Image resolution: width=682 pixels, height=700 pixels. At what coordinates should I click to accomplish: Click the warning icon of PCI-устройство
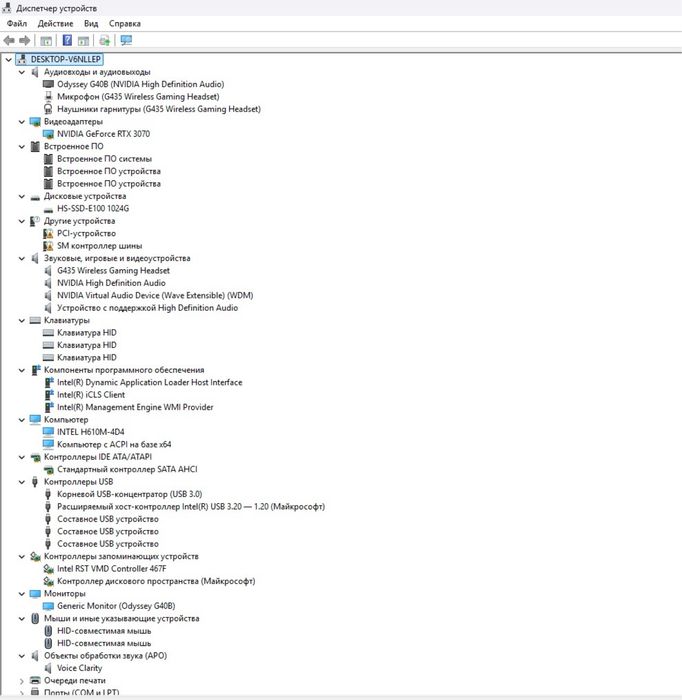pos(48,233)
